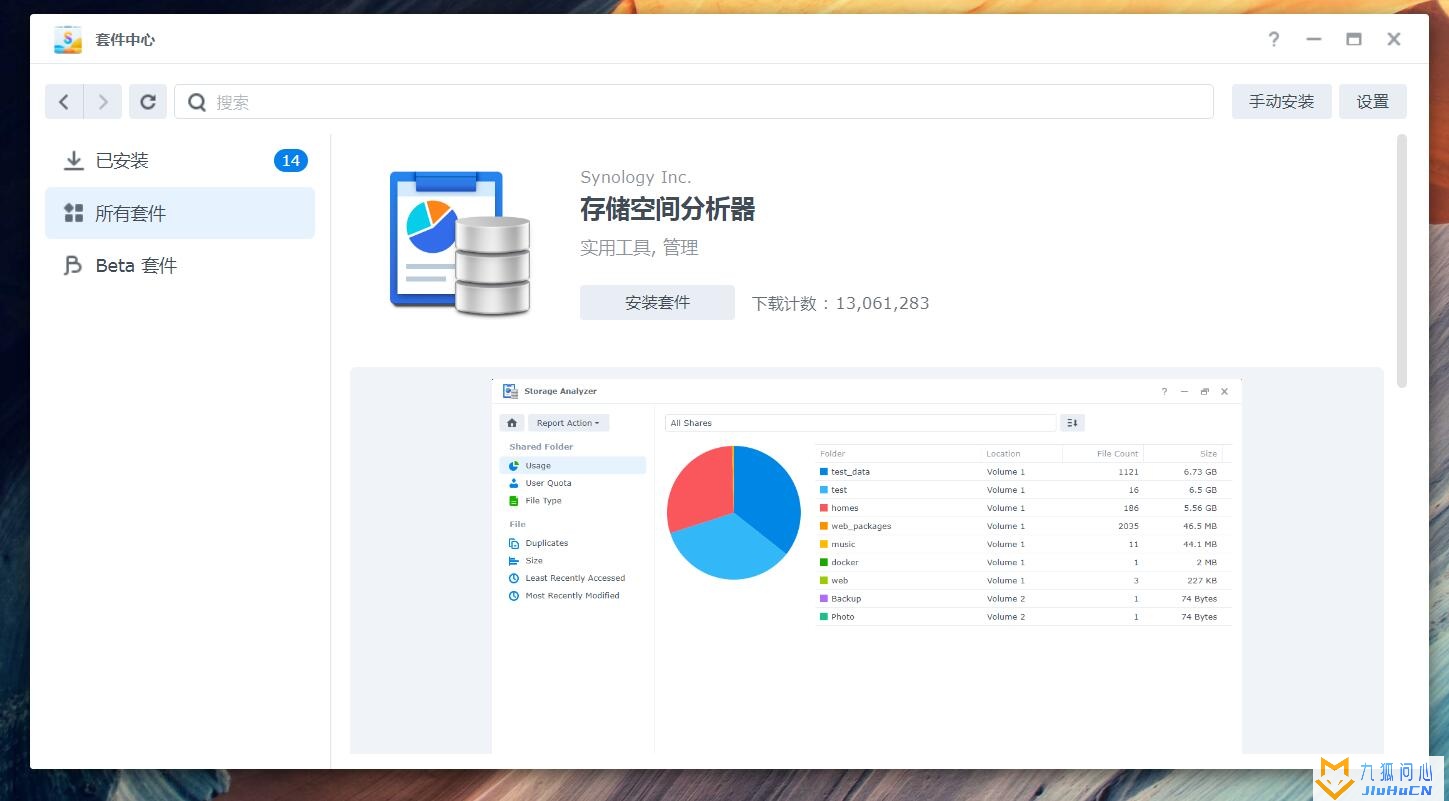This screenshot has height=801, width=1449.
Task: Click the Synology Inc. developer name
Action: [635, 177]
